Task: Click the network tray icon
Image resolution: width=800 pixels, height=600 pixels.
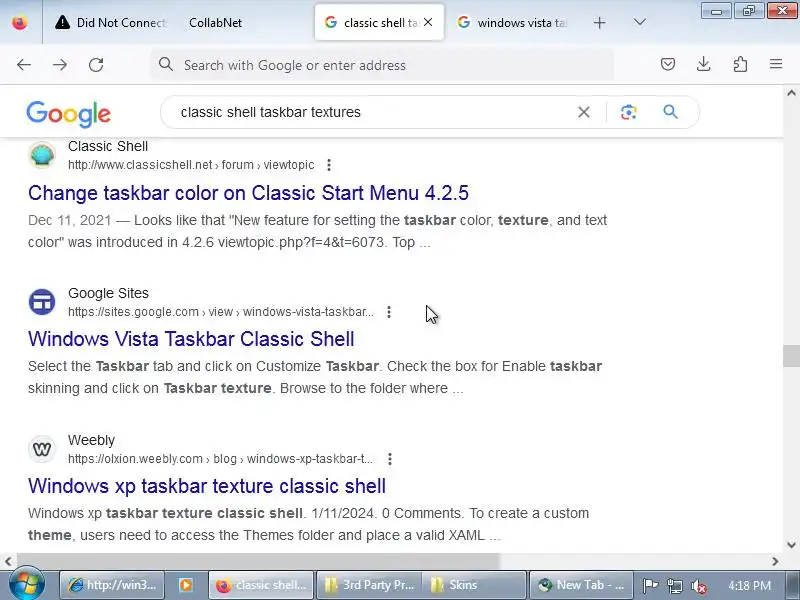Action: 674,585
